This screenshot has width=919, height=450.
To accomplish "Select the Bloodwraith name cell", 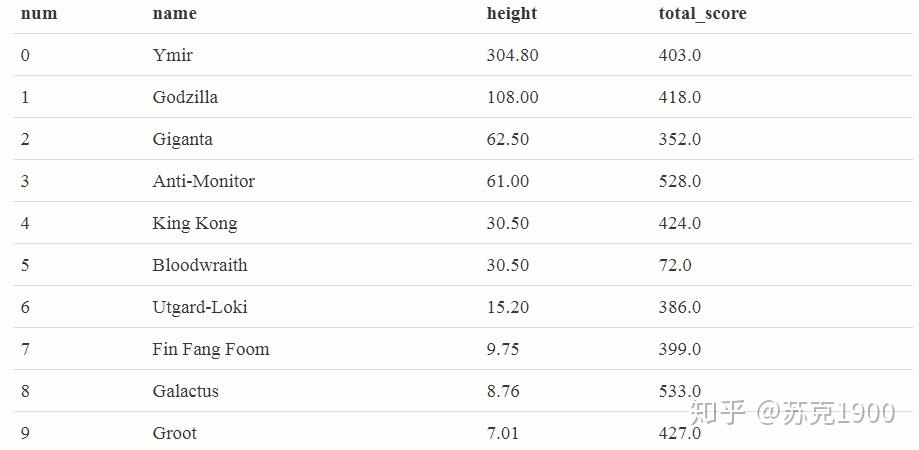I will point(200,265).
